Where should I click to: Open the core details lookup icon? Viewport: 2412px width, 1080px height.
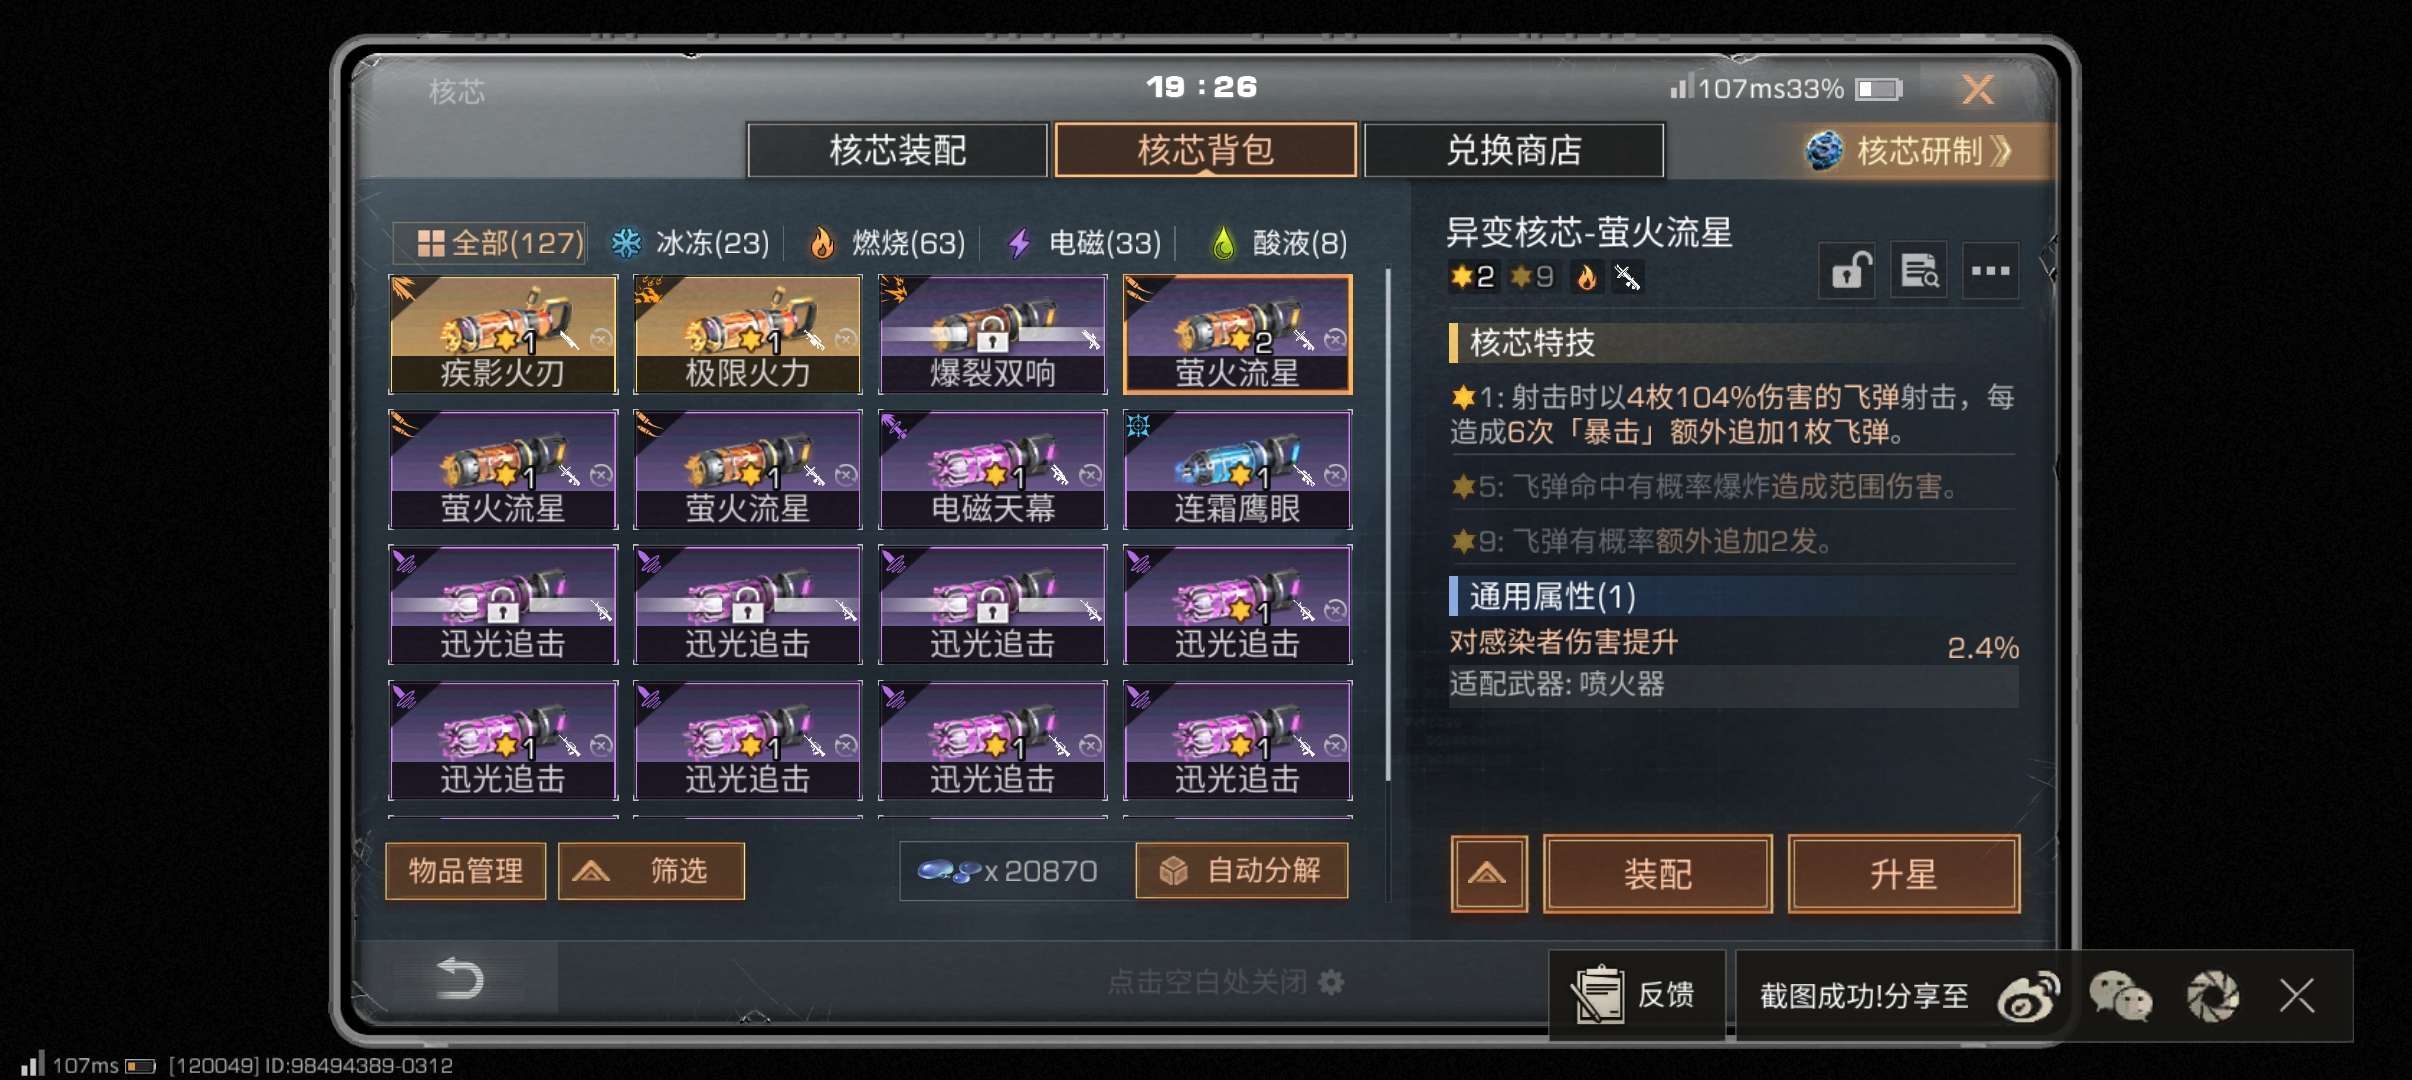1919,270
